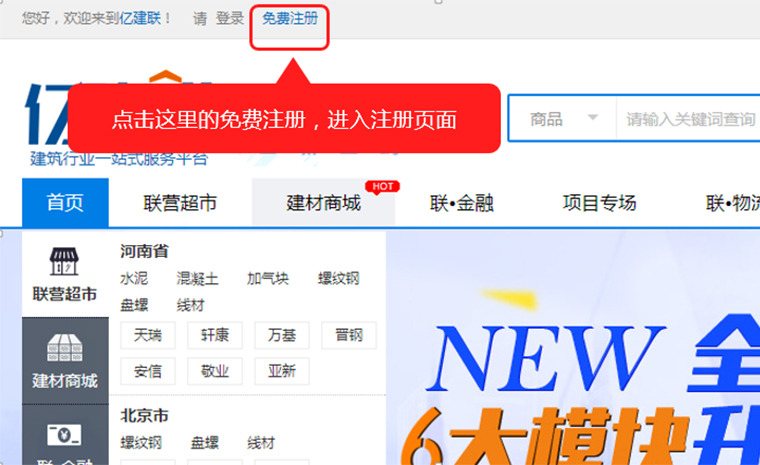Click the 登录 link in top bar

[x=229, y=18]
